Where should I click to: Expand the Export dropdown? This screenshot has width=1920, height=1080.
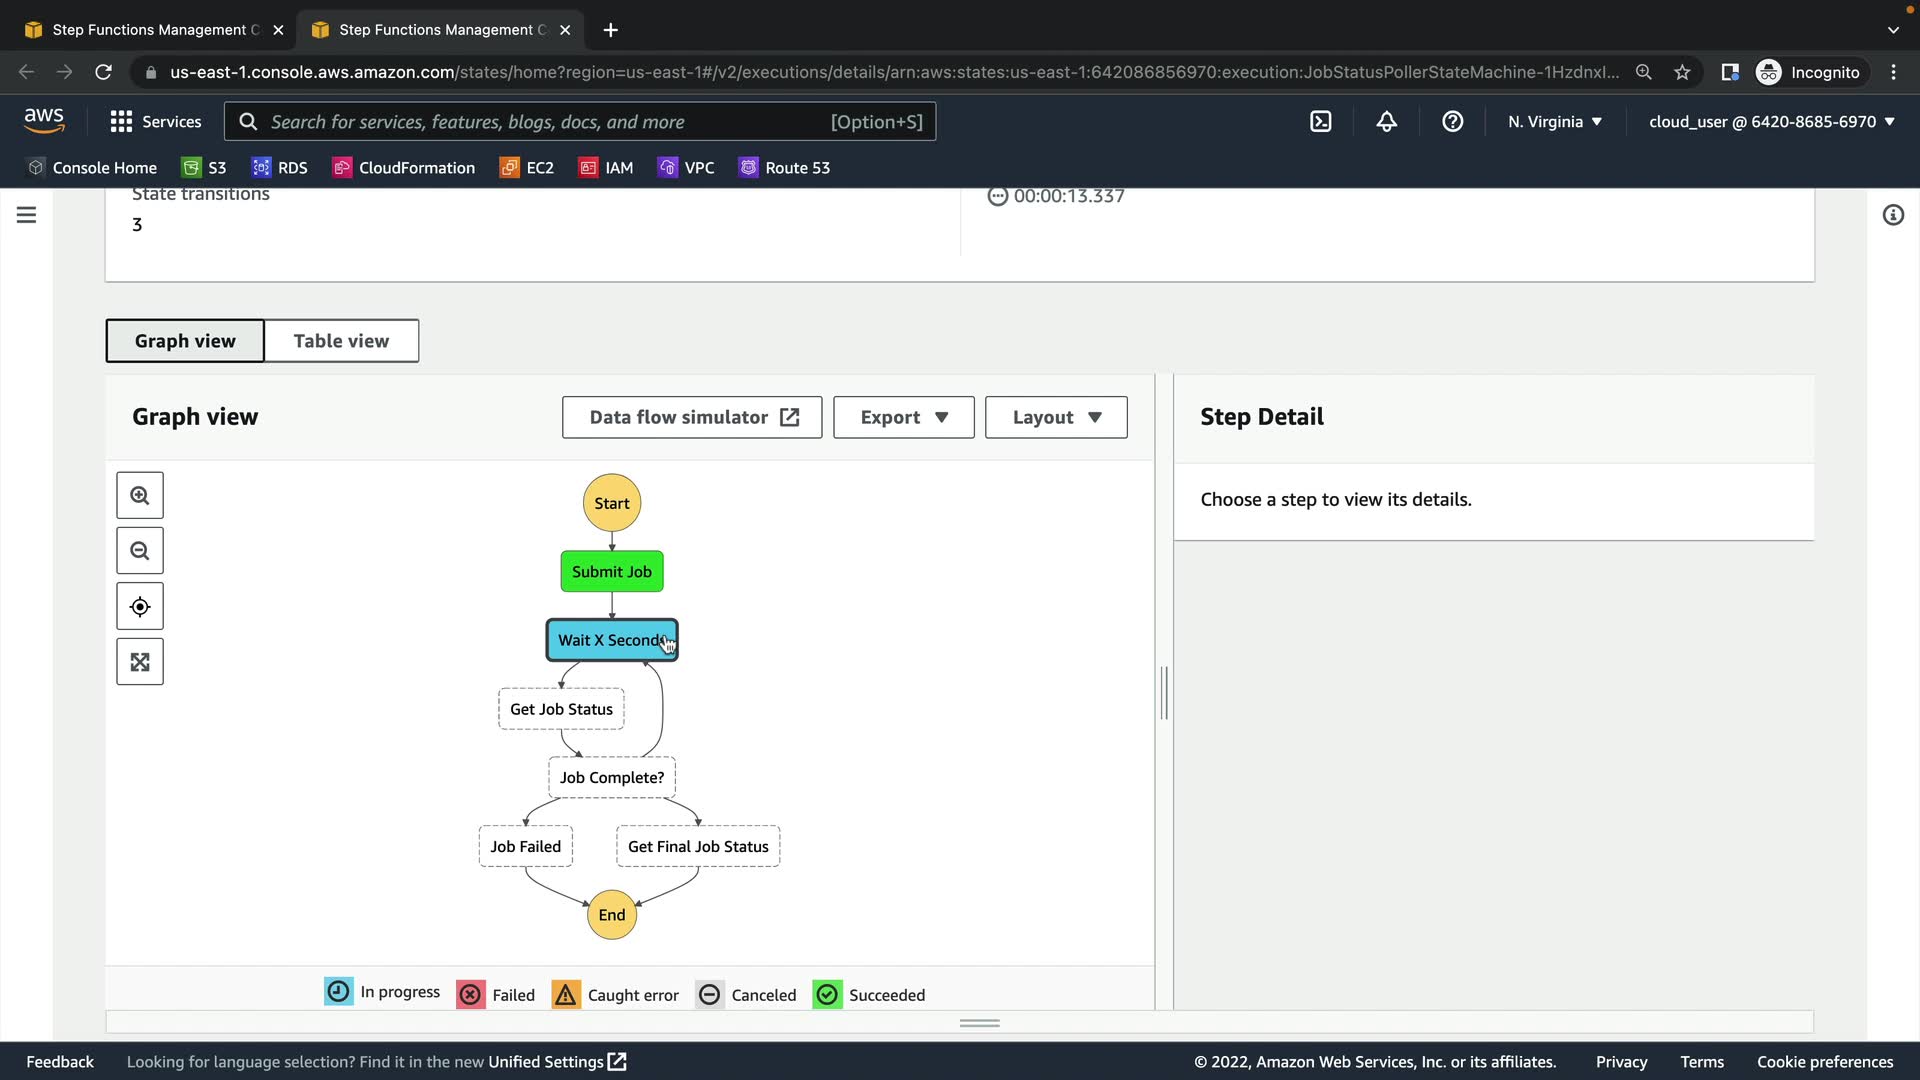click(x=903, y=418)
